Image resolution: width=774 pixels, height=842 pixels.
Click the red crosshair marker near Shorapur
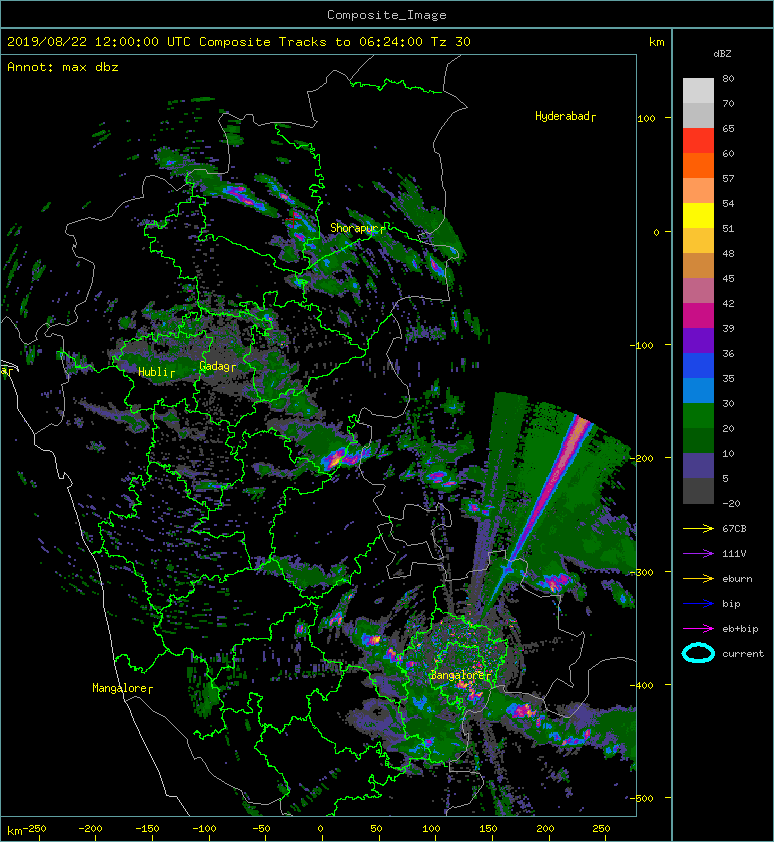[293, 220]
